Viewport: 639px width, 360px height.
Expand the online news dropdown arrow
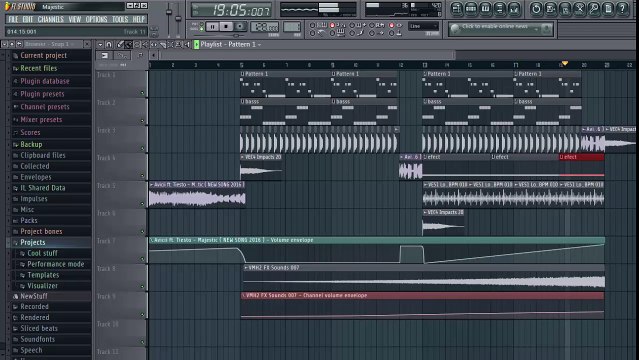pos(535,29)
